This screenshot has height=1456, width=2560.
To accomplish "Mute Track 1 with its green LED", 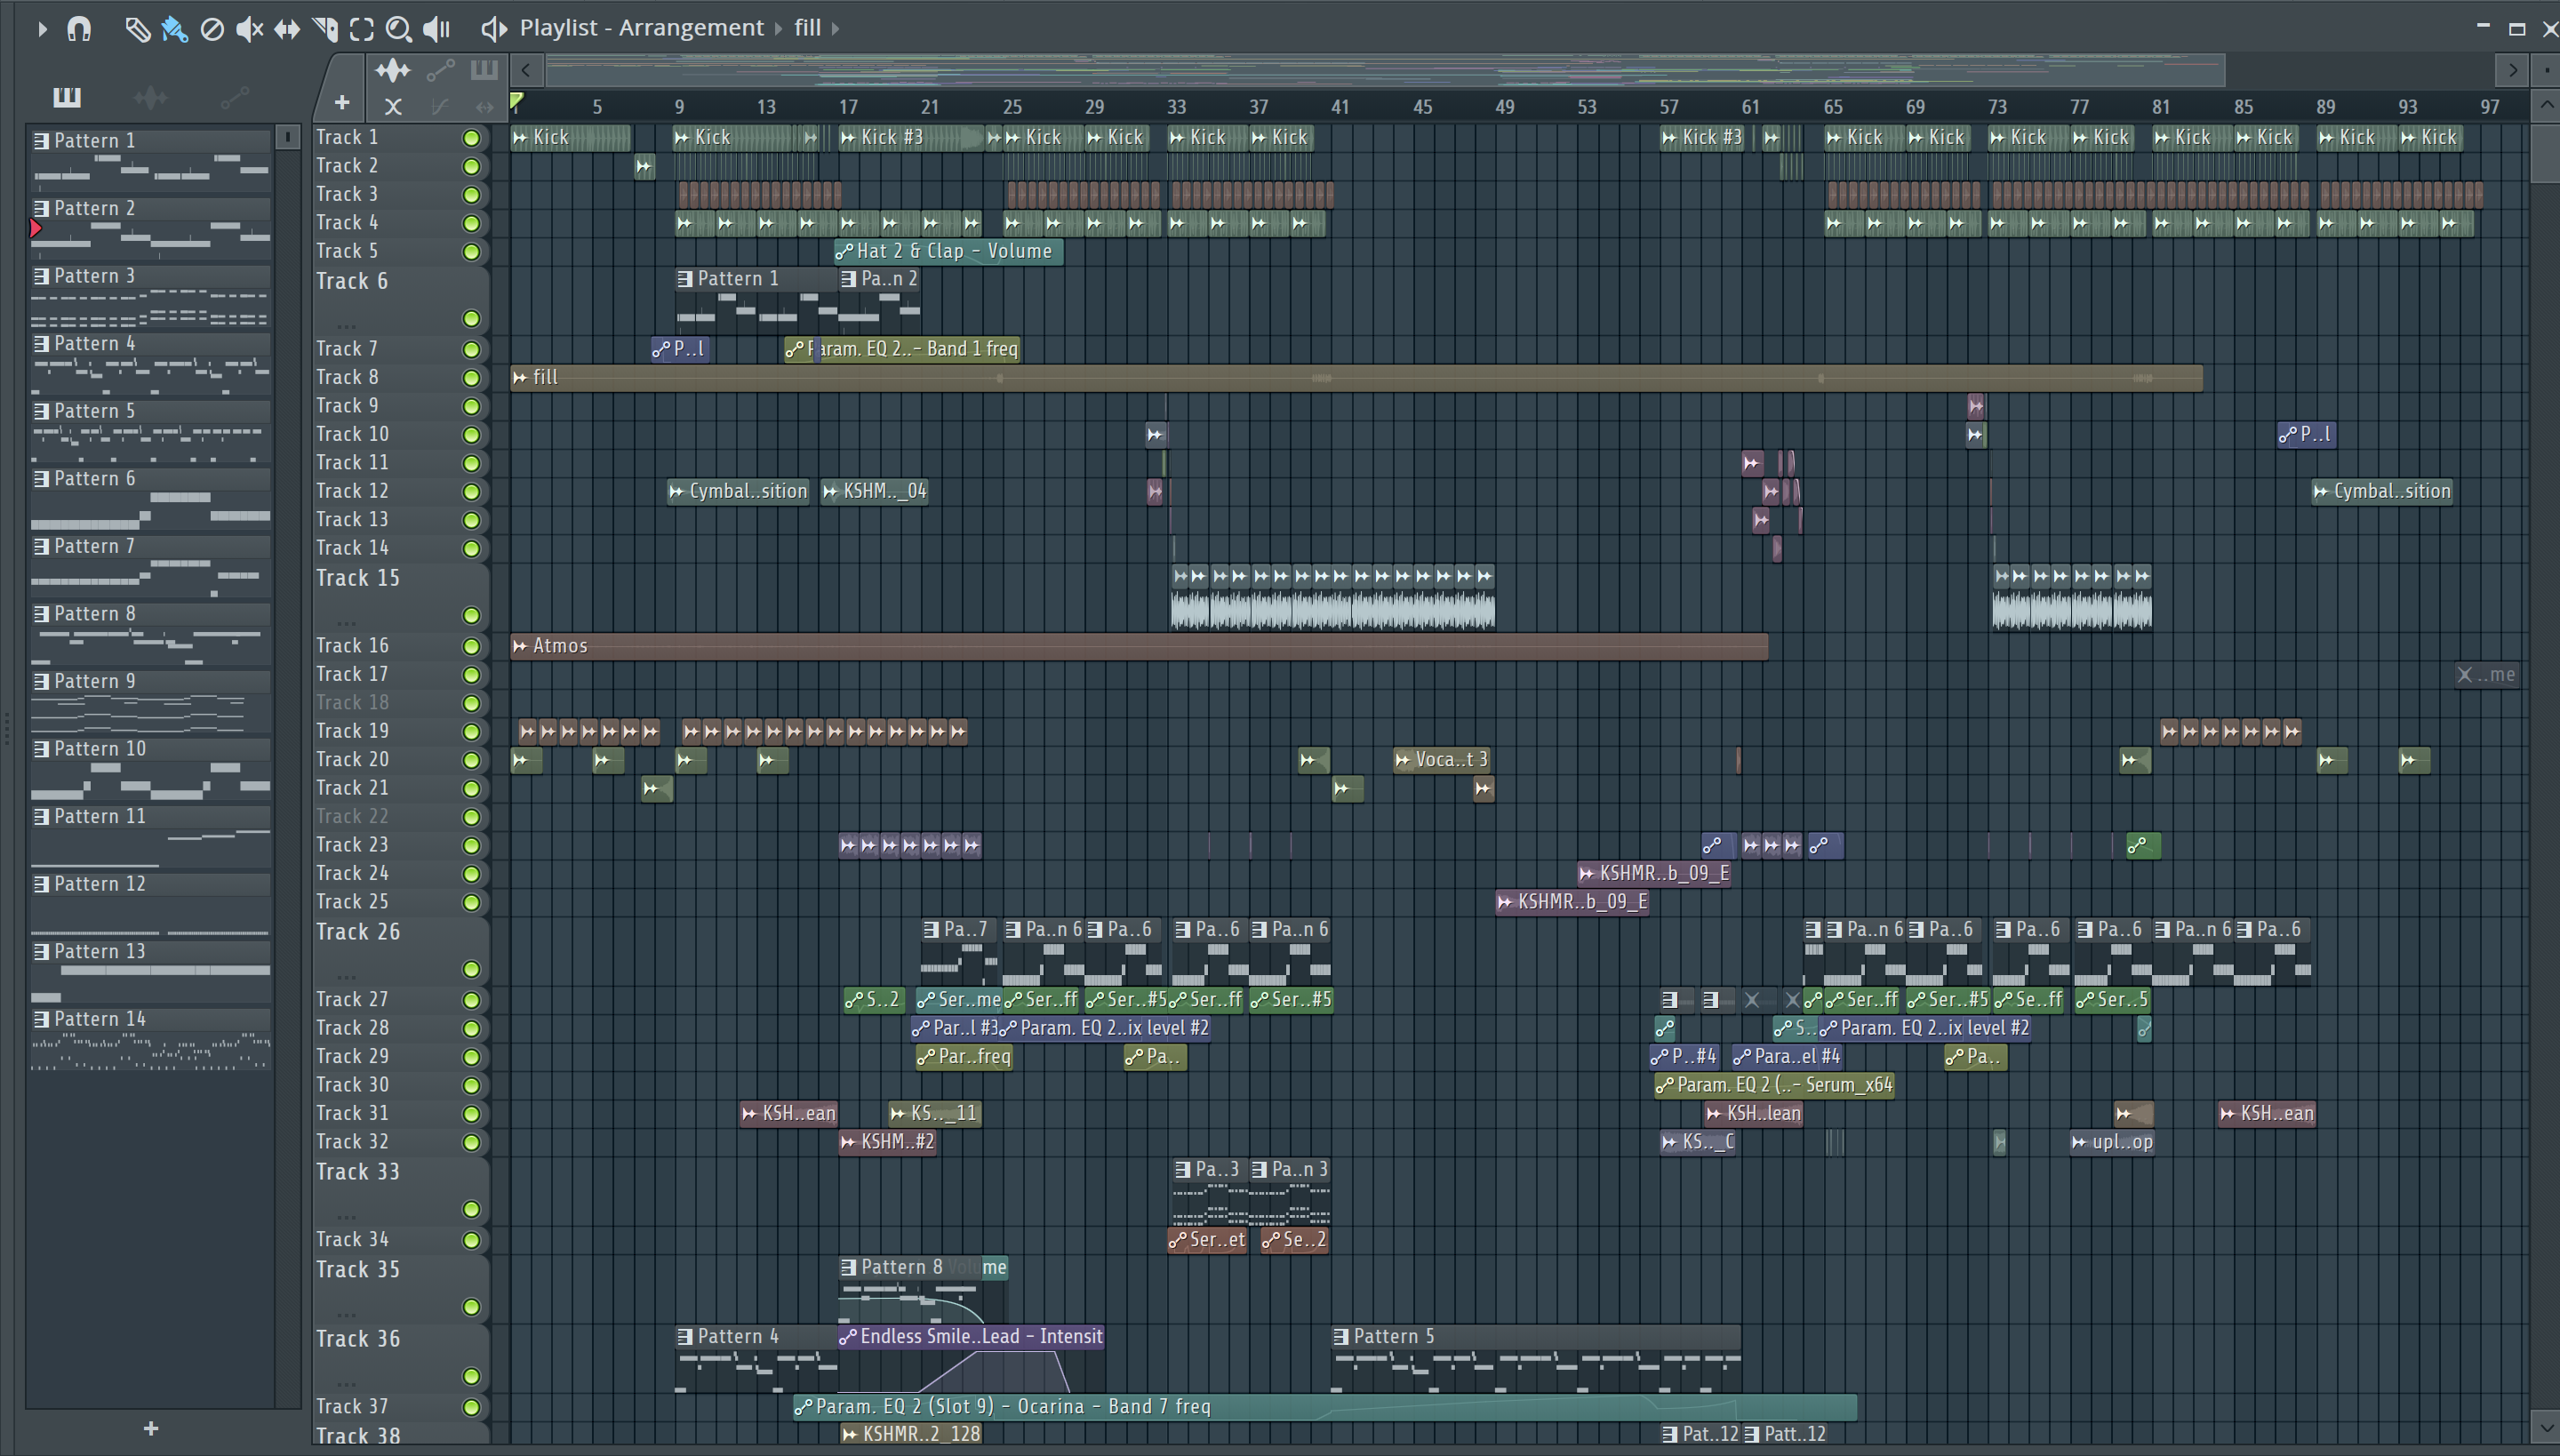I will point(471,138).
